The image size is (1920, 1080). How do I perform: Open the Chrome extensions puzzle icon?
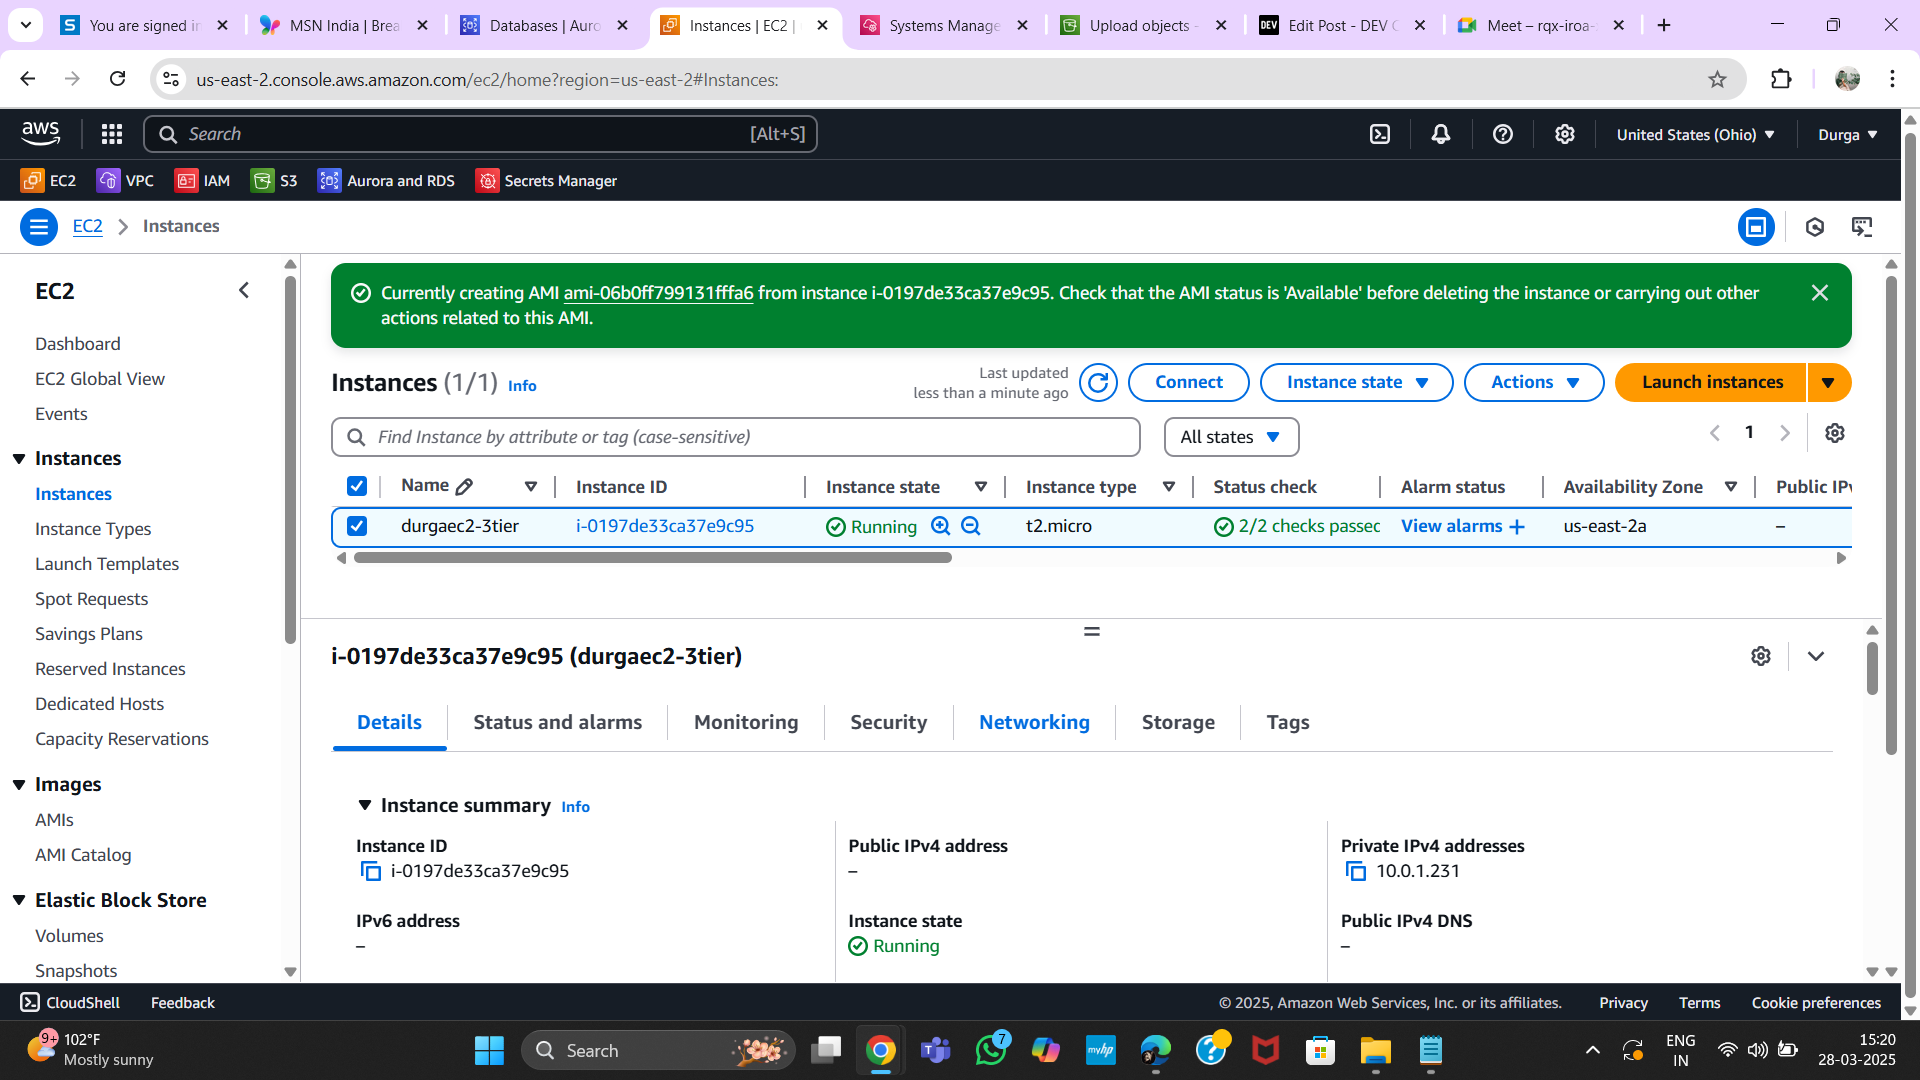[x=1781, y=79]
